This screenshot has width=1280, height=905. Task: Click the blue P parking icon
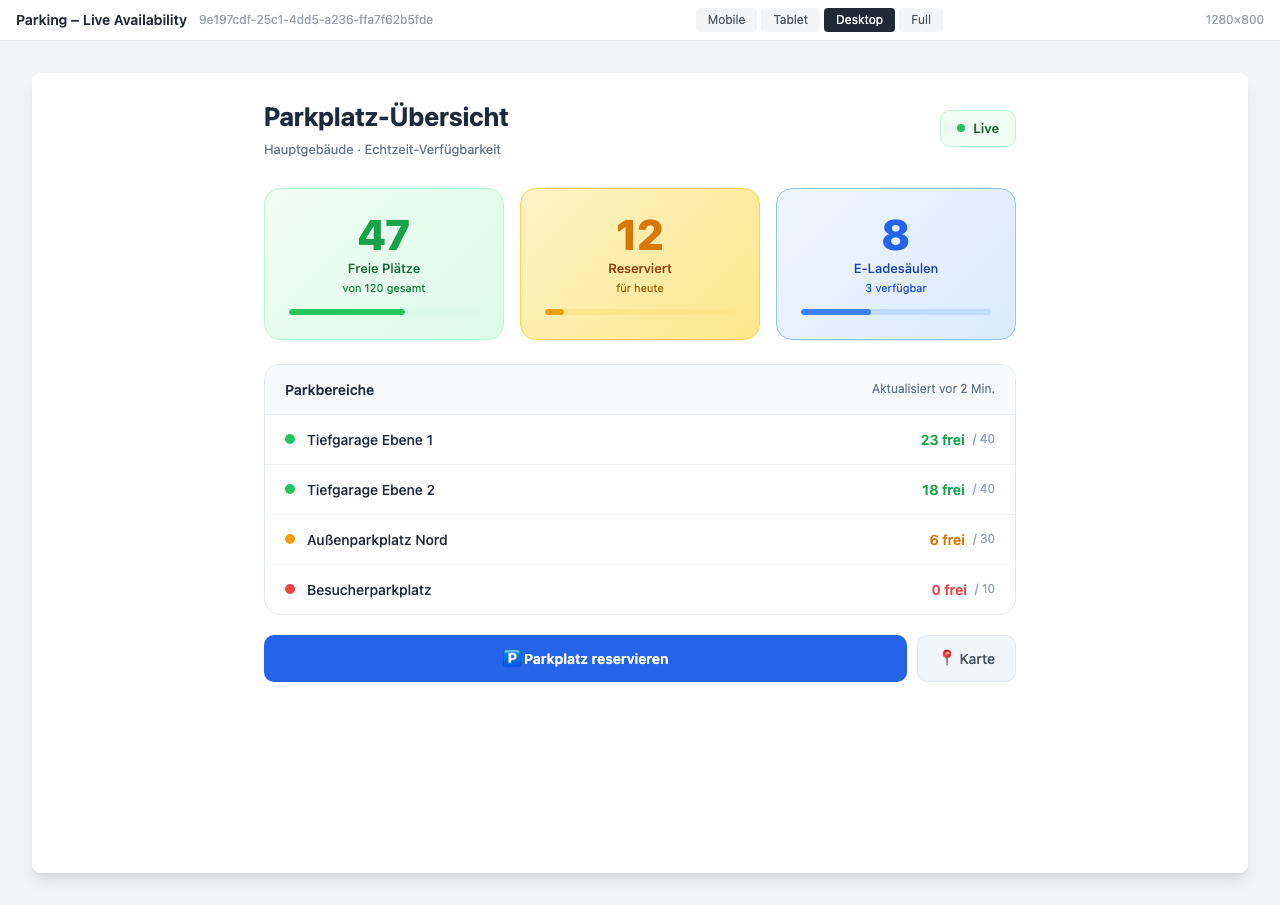(x=511, y=658)
